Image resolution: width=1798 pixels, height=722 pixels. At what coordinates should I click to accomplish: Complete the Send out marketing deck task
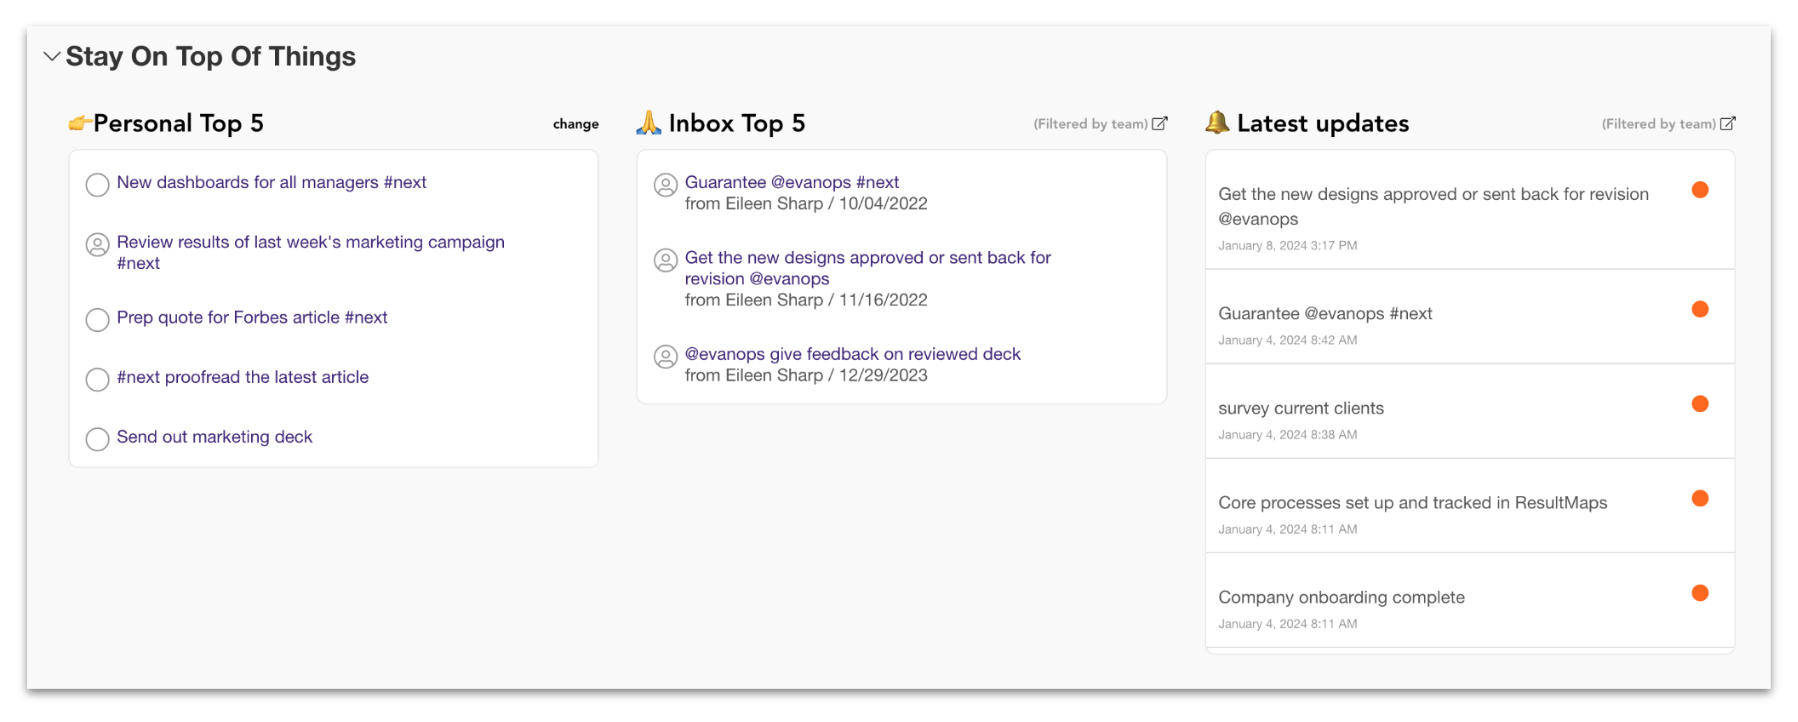coord(97,440)
